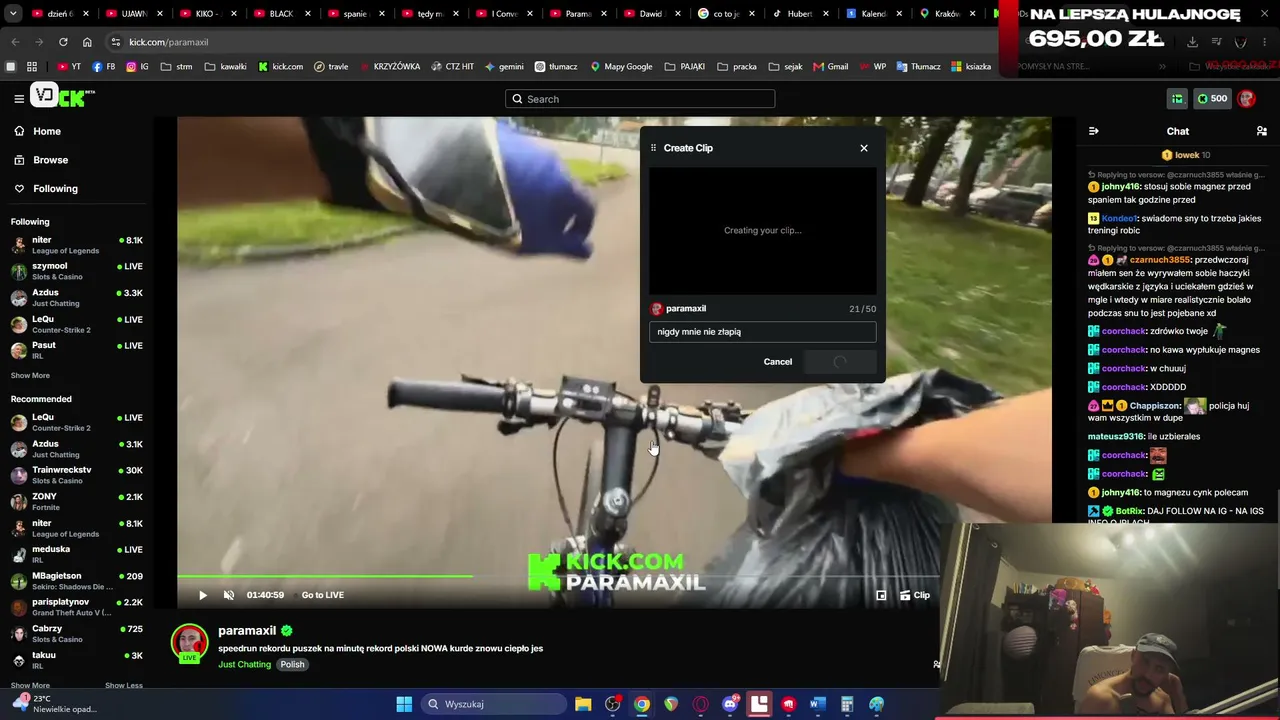
Task: Collapse Recommended list with Show Less
Action: point(124,685)
